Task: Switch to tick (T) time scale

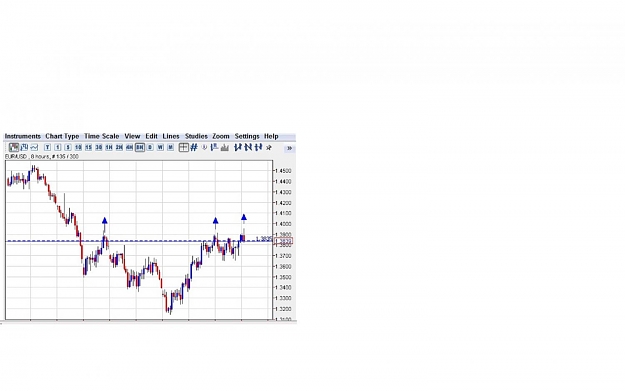Action: coord(47,147)
